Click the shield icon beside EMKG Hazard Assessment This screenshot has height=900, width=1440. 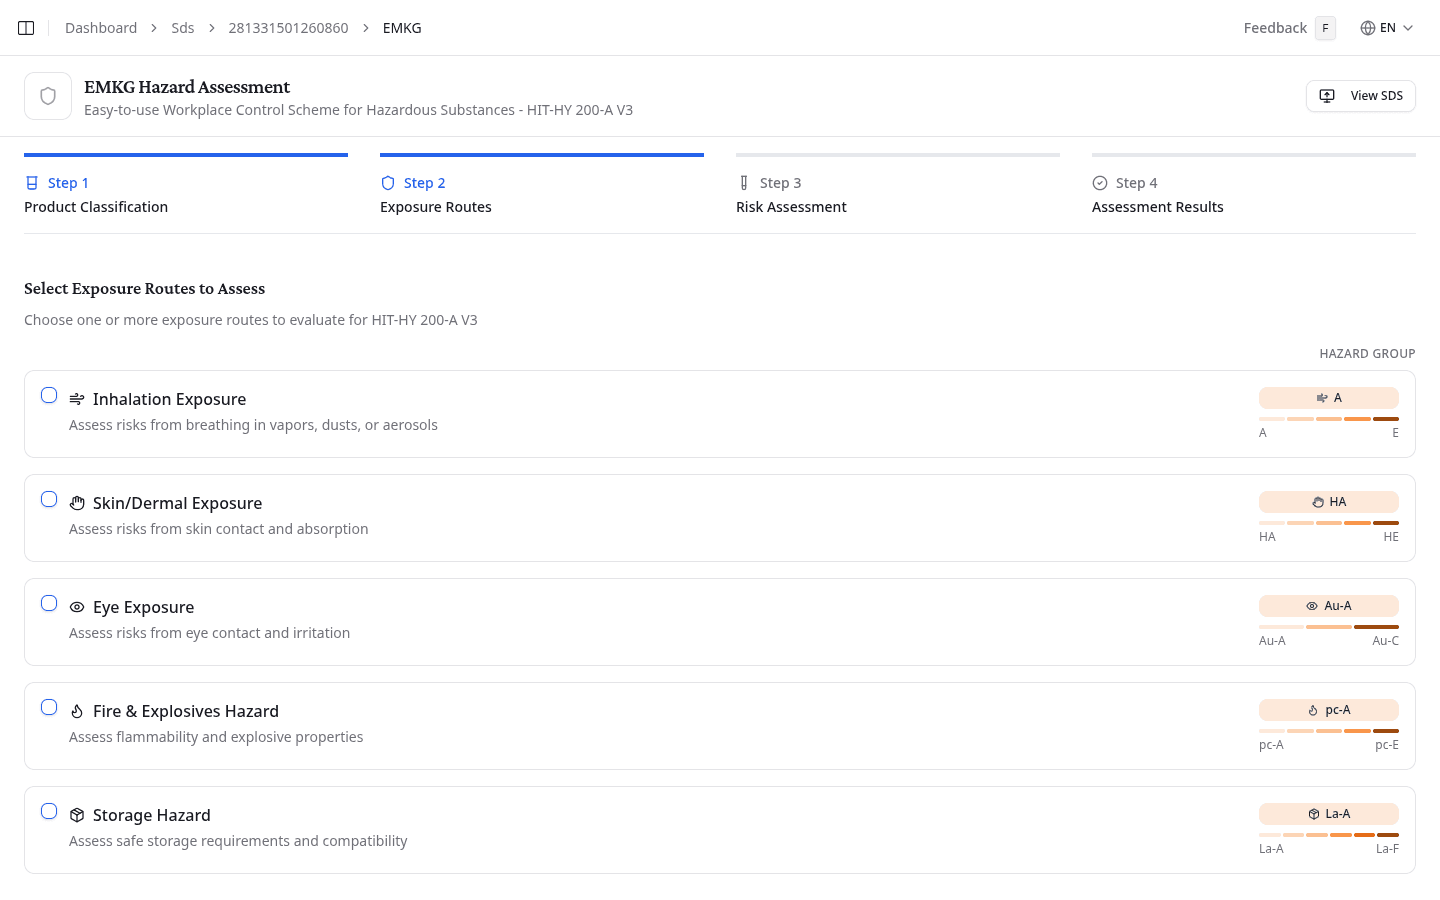click(x=48, y=96)
